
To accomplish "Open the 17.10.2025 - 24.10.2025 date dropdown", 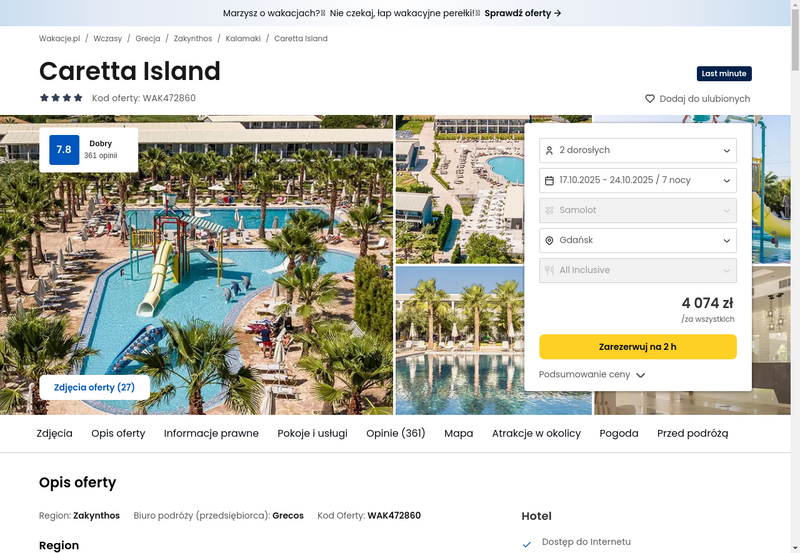I will click(638, 181).
